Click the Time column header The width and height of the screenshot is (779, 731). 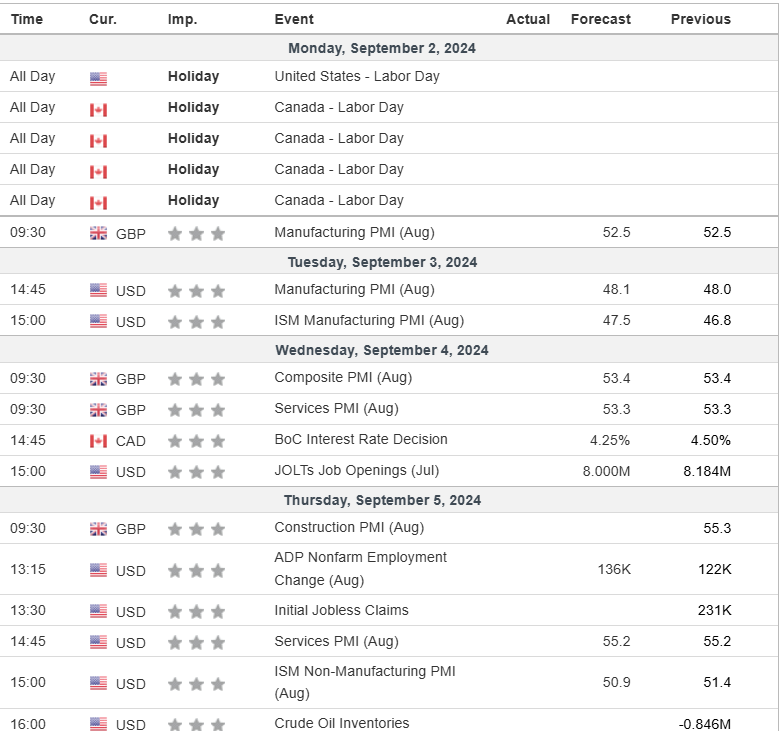pos(27,19)
